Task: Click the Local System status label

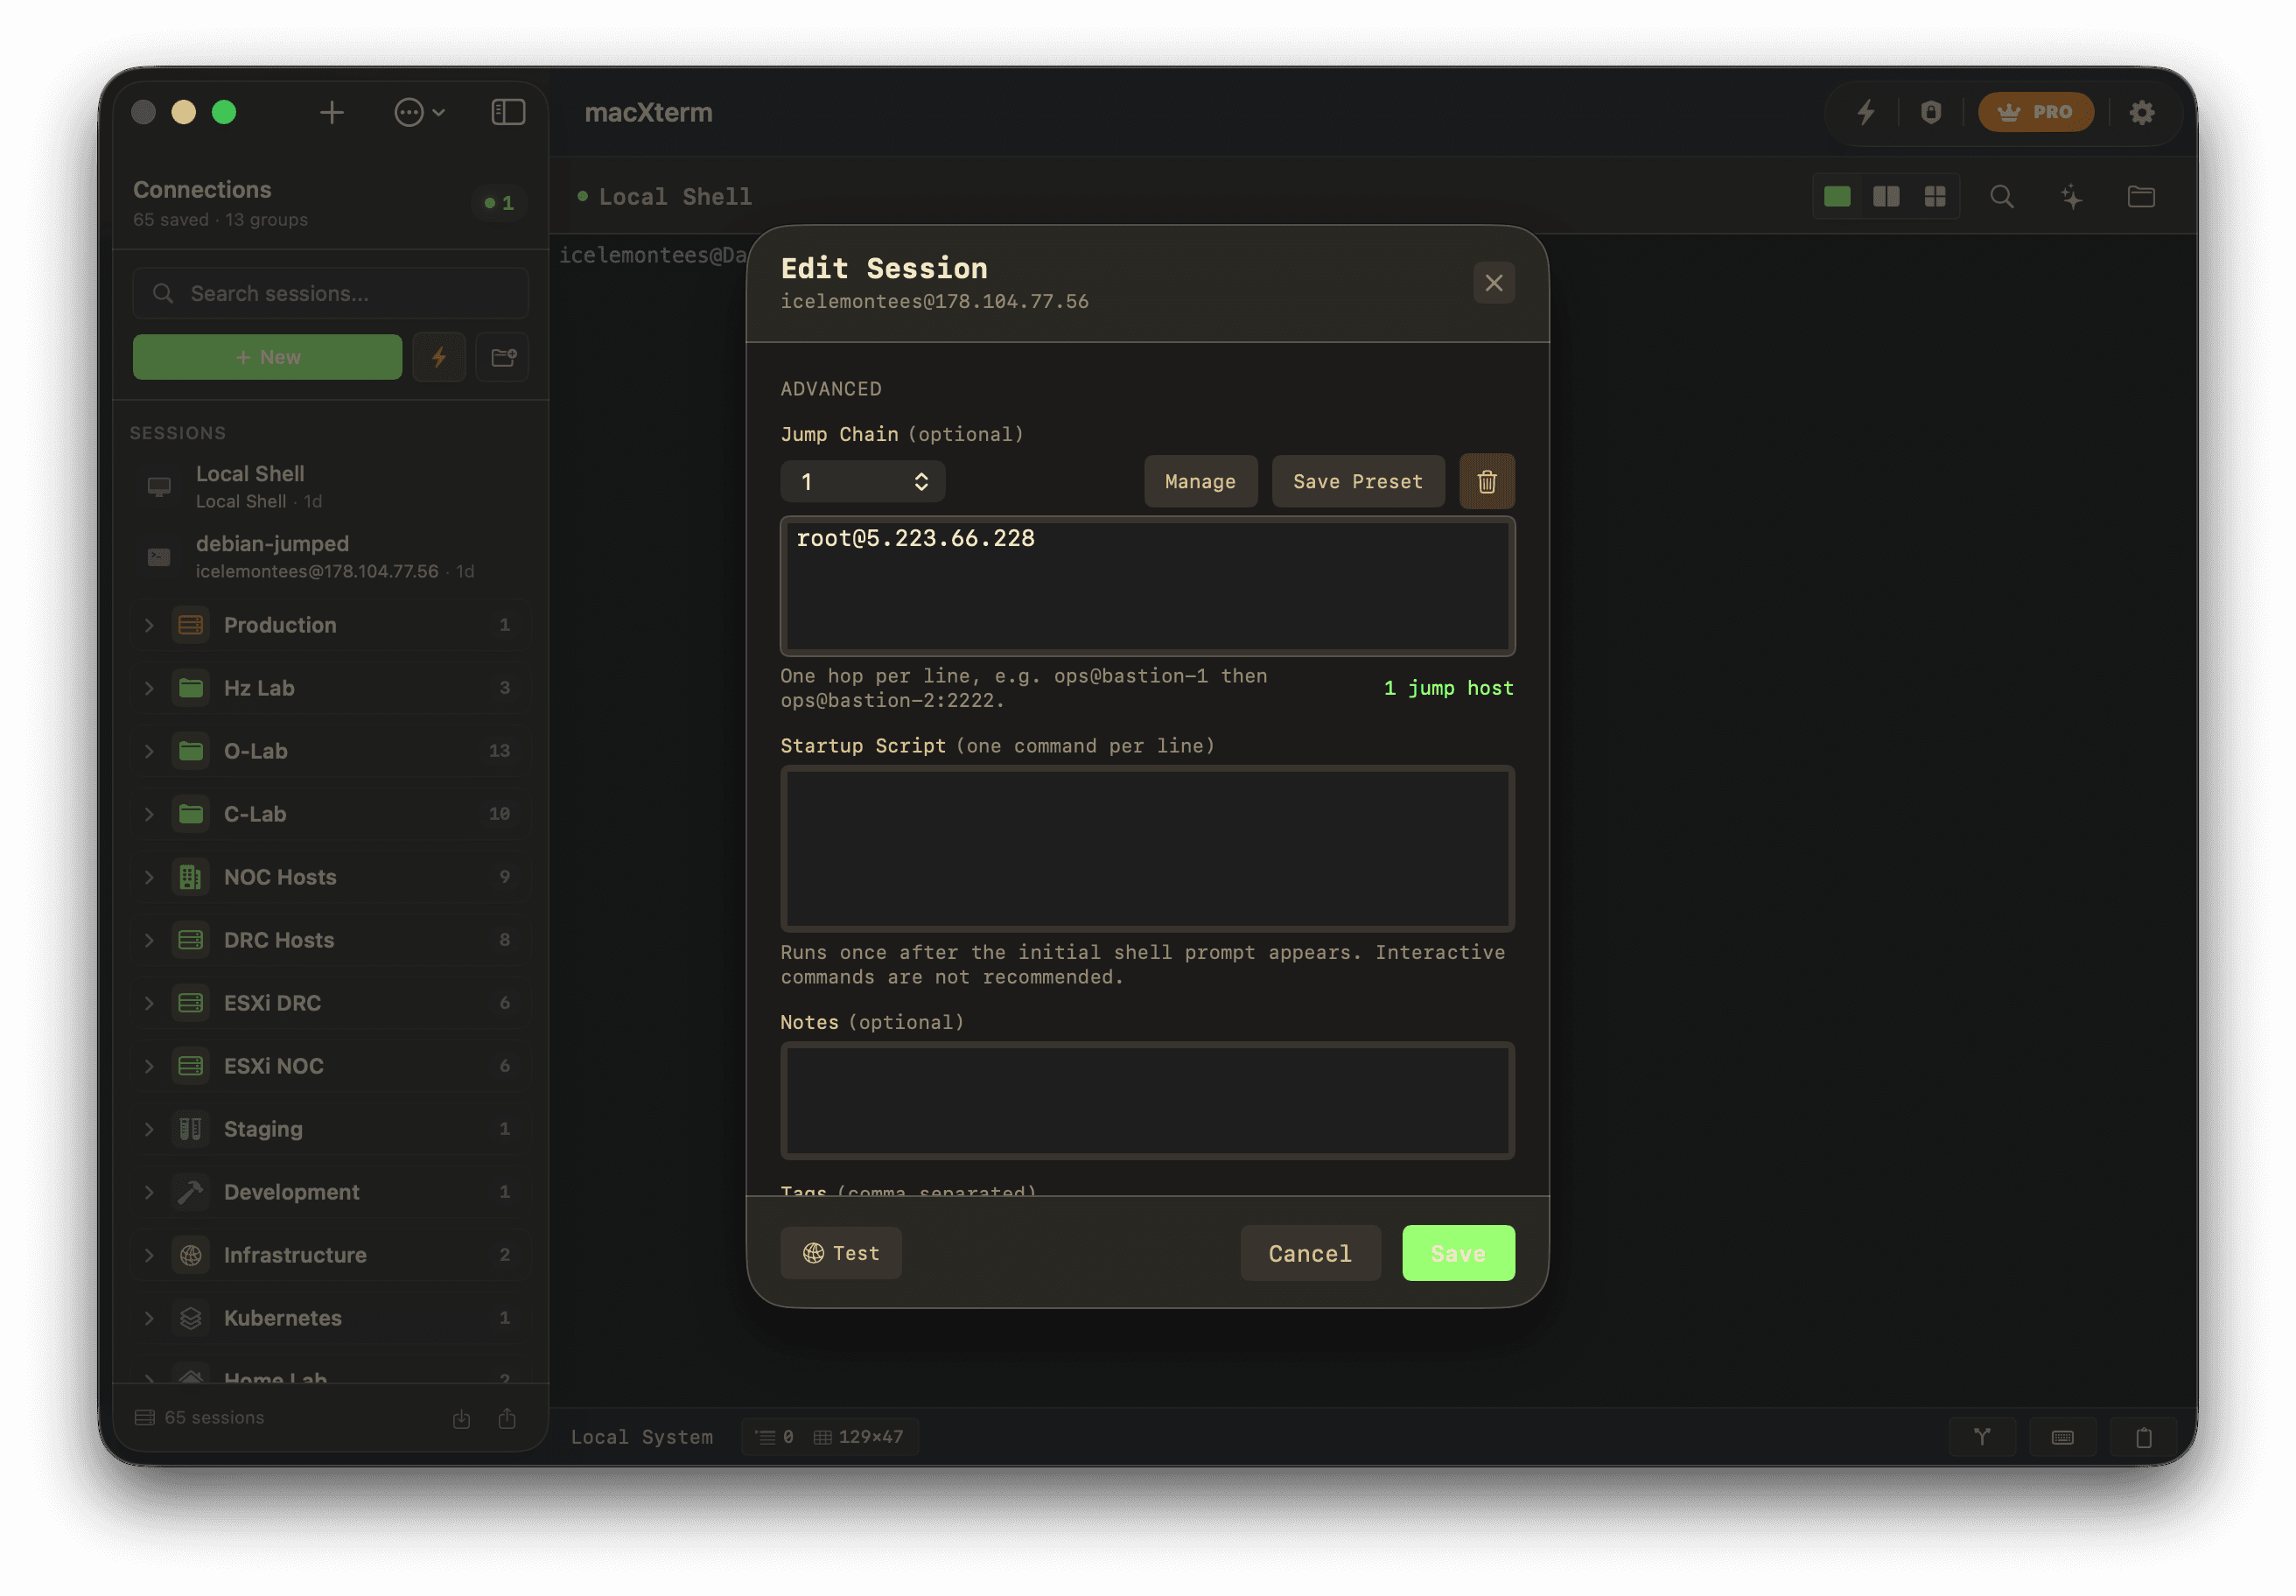Action: (642, 1437)
